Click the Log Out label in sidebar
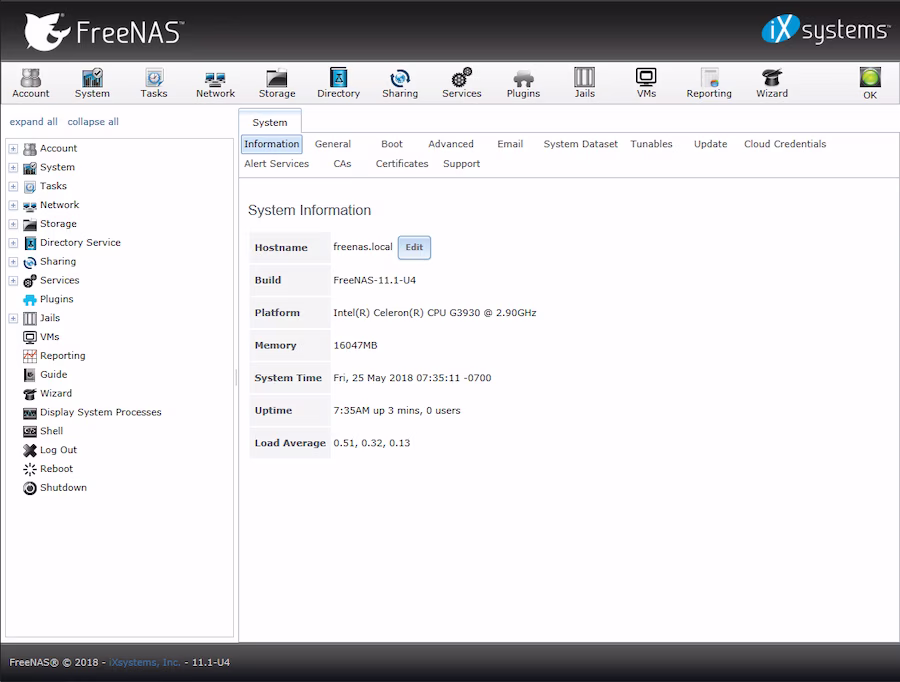Image resolution: width=900 pixels, height=682 pixels. tap(58, 450)
